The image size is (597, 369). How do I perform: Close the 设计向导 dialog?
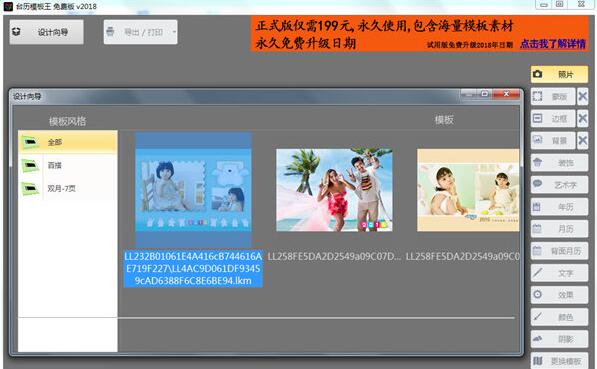tap(506, 94)
